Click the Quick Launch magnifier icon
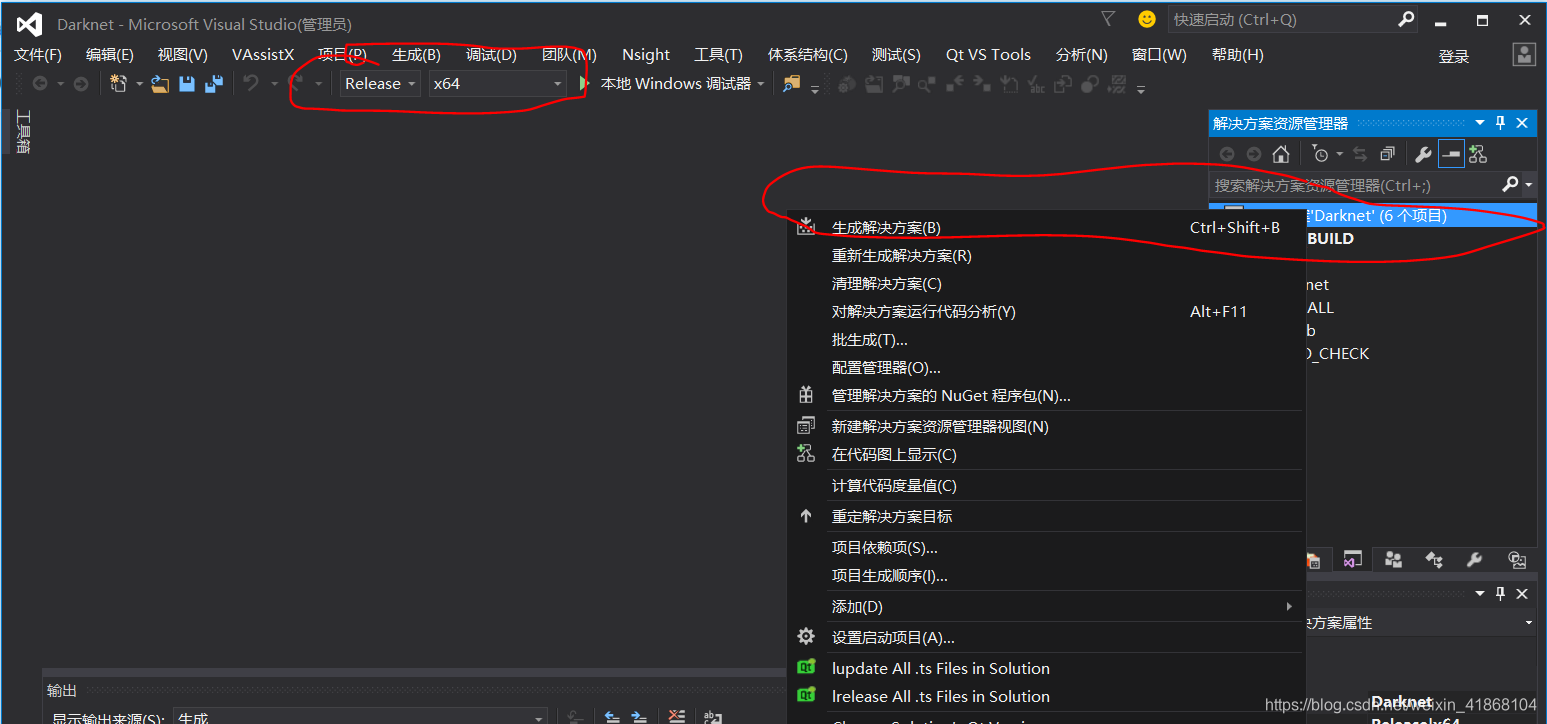The image size is (1547, 724). pos(1406,19)
